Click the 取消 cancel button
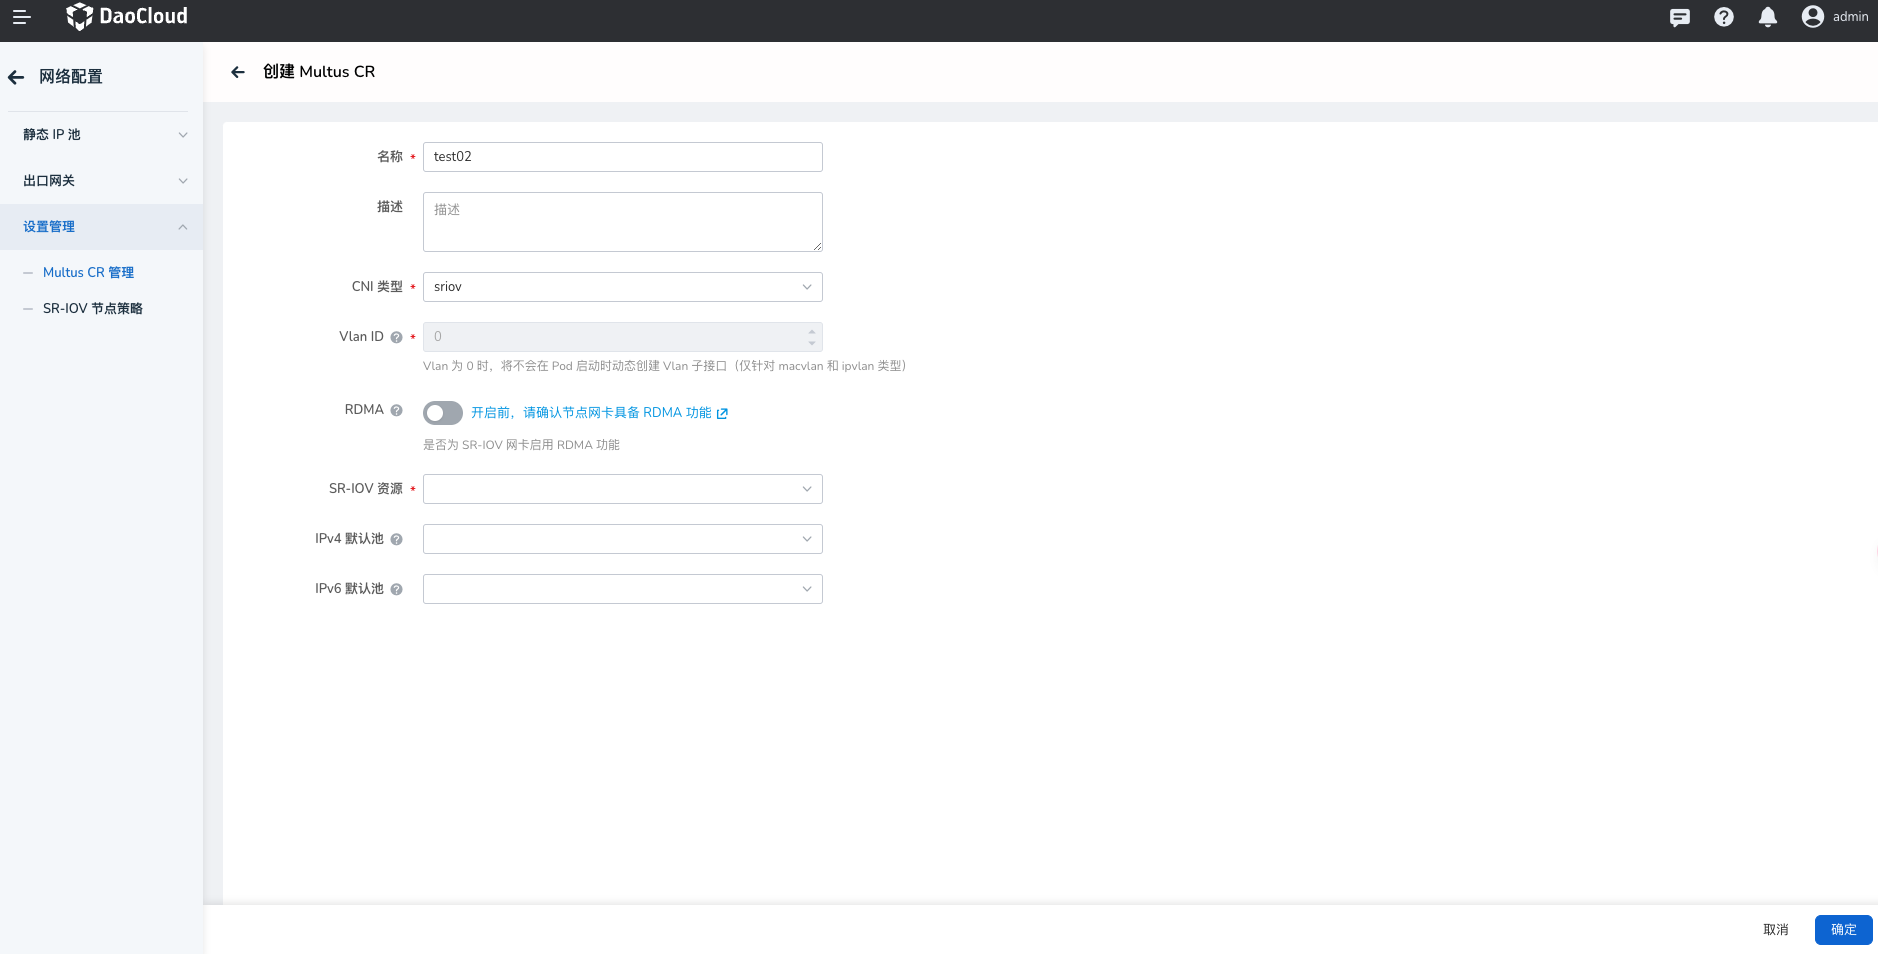Screen dimensions: 1878x954 tap(1775, 930)
